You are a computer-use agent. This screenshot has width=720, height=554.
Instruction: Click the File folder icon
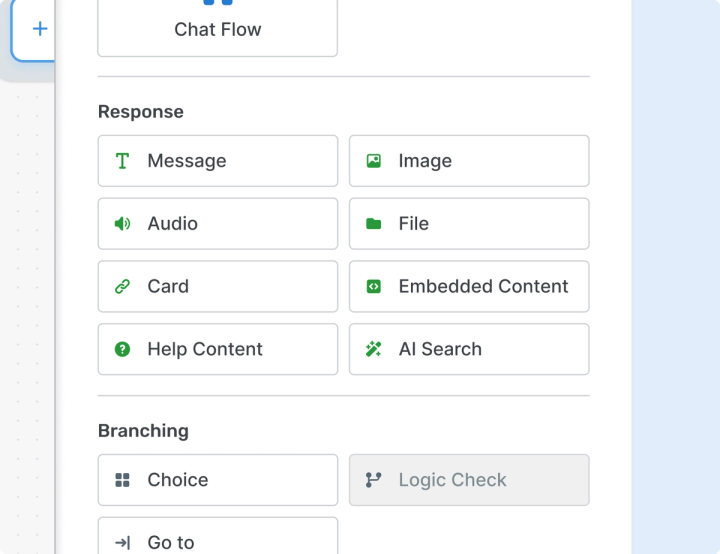click(373, 224)
